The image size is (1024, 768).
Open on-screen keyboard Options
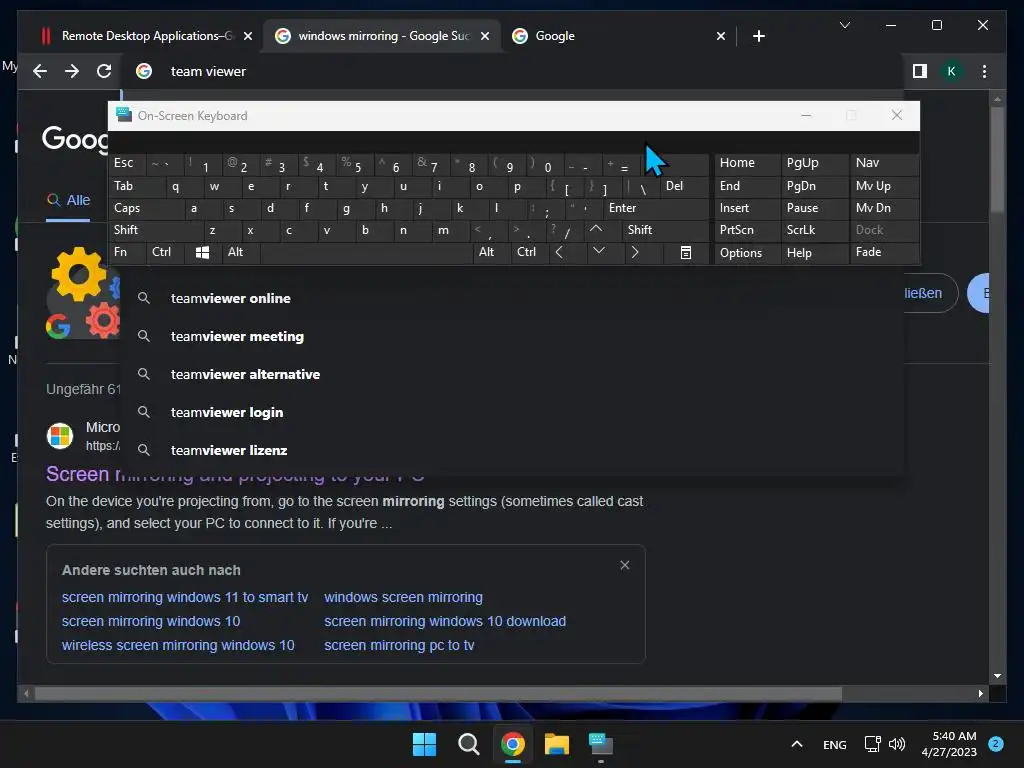(x=747, y=253)
